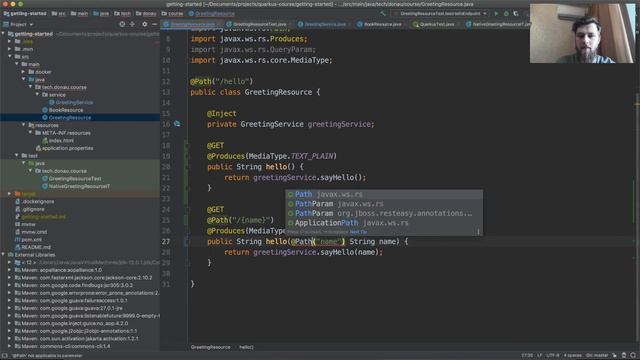The height and width of the screenshot is (360, 640).
Task: Click the '4 spaces' indent setting
Action: click(572, 356)
